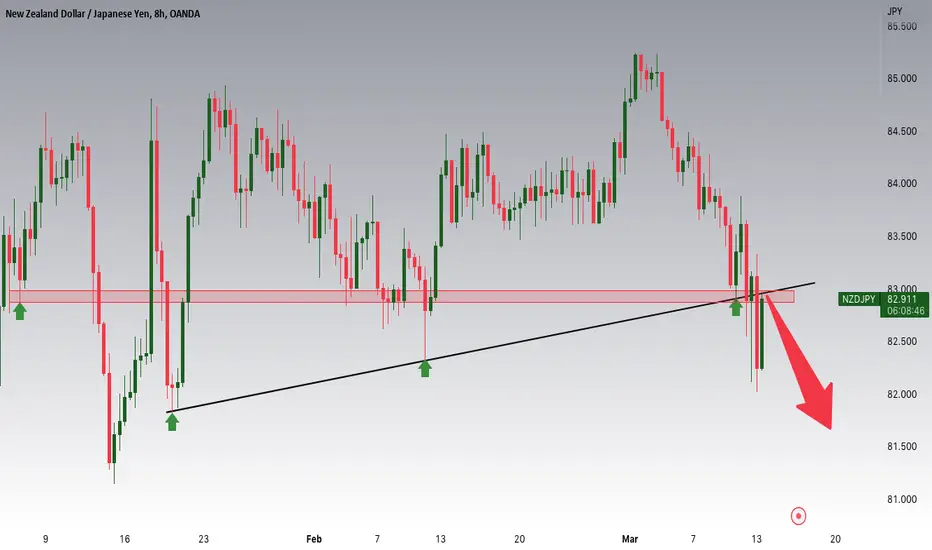Click the 82.500 price axis label
Screen dimensions: 932x550
point(902,342)
